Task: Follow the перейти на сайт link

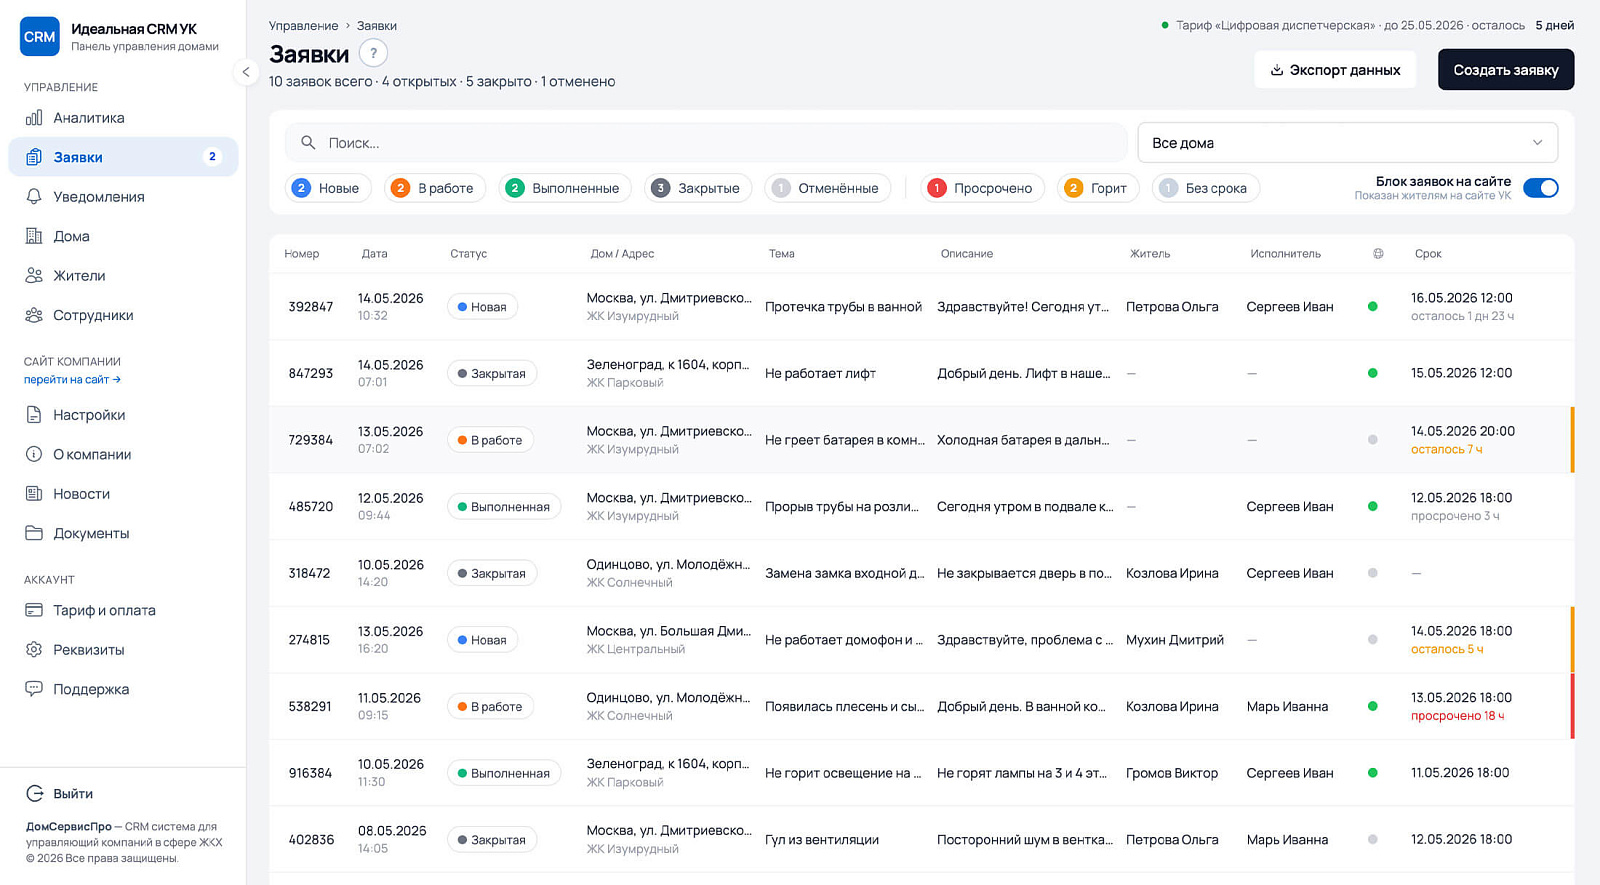Action: 72,380
